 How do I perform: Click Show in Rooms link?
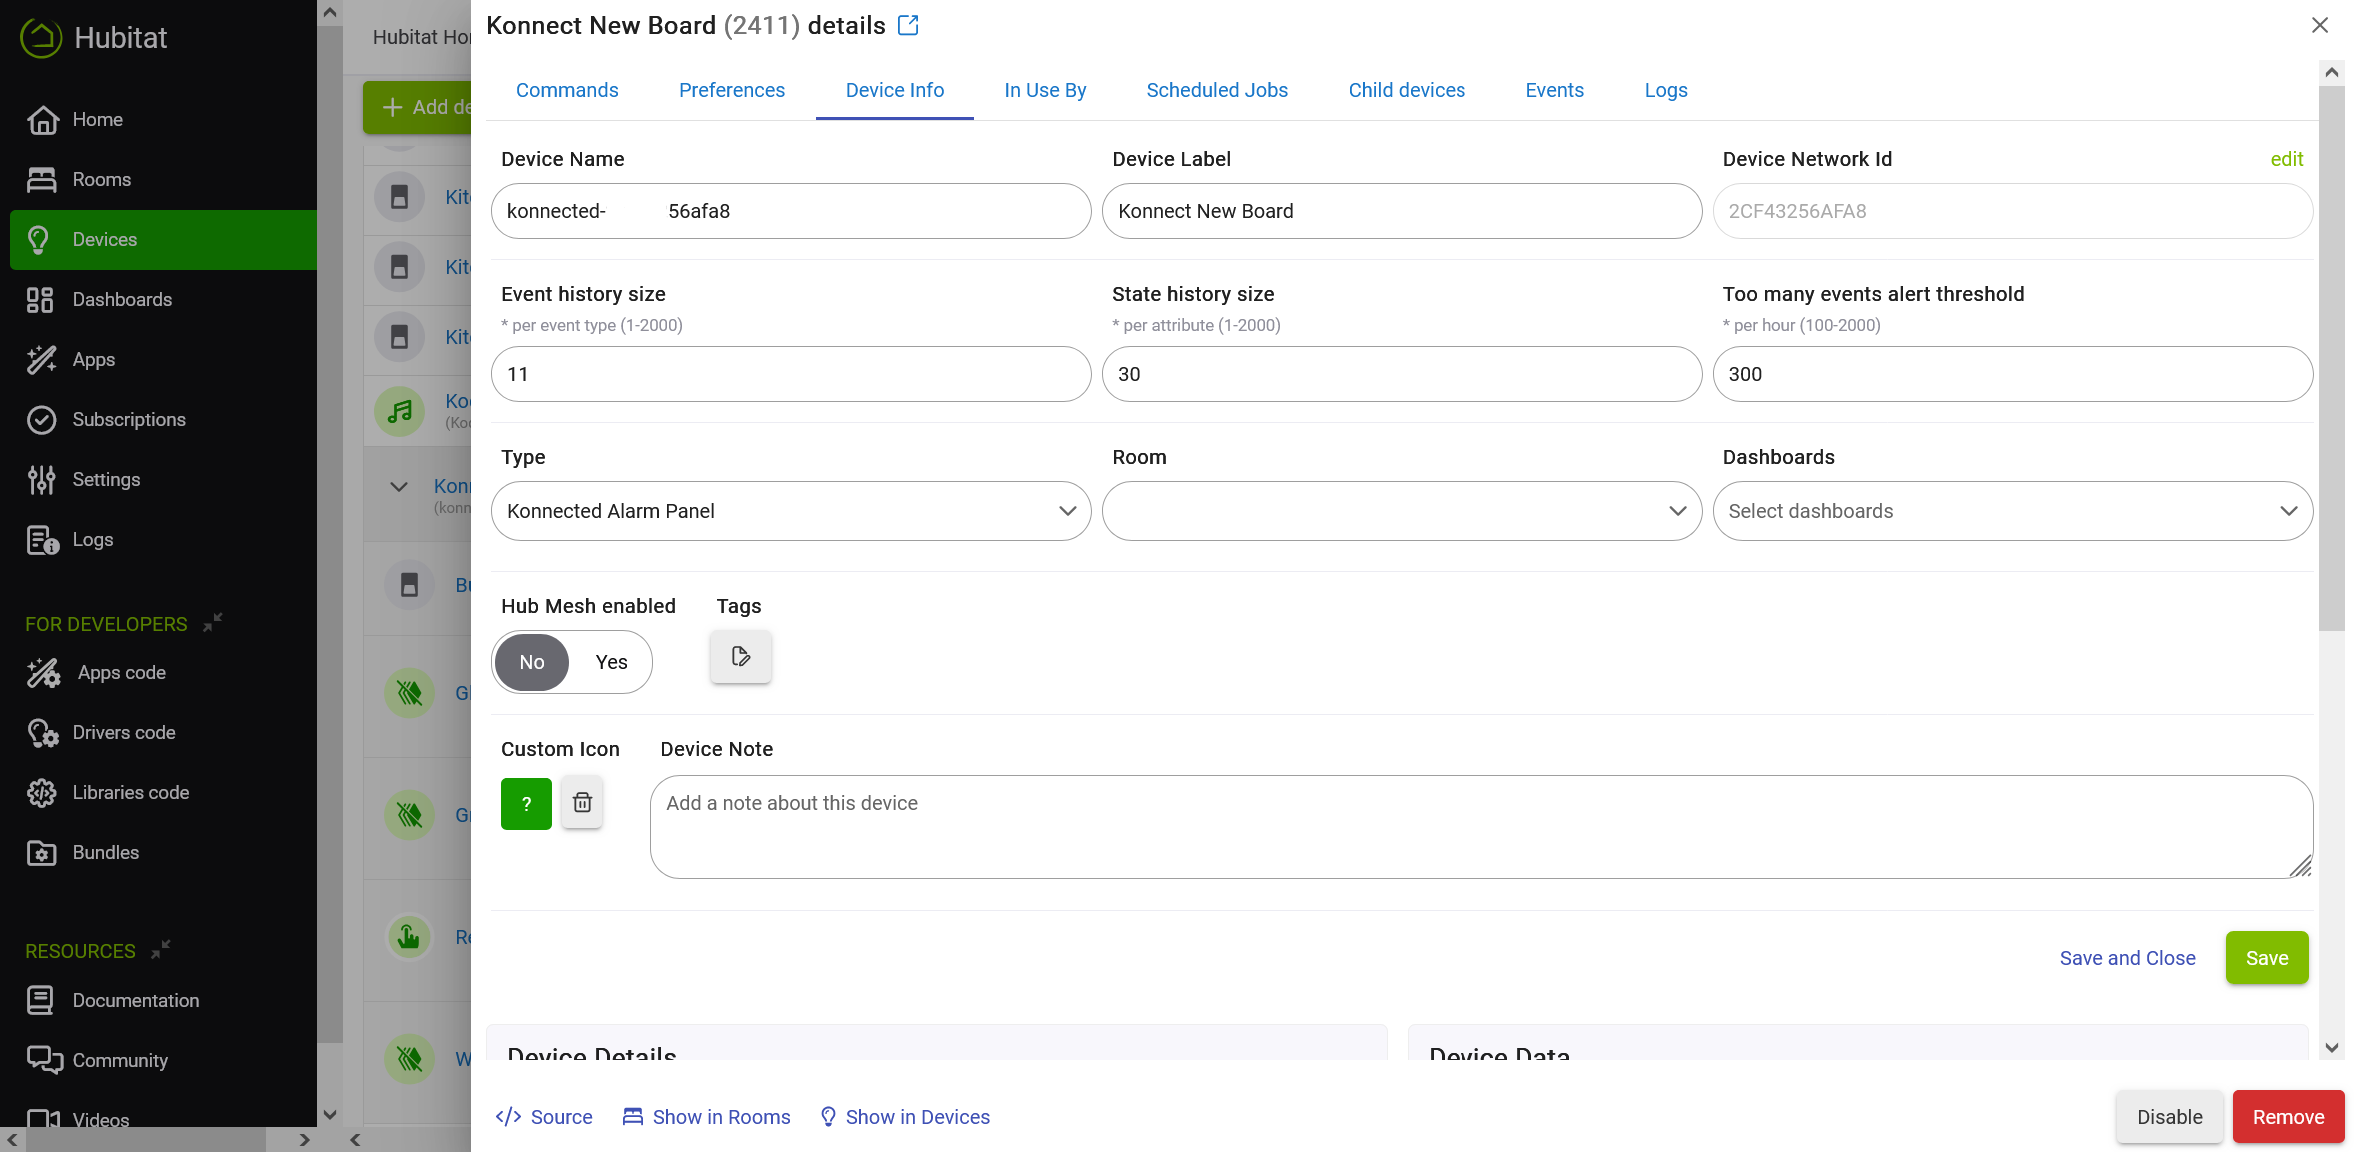706,1117
